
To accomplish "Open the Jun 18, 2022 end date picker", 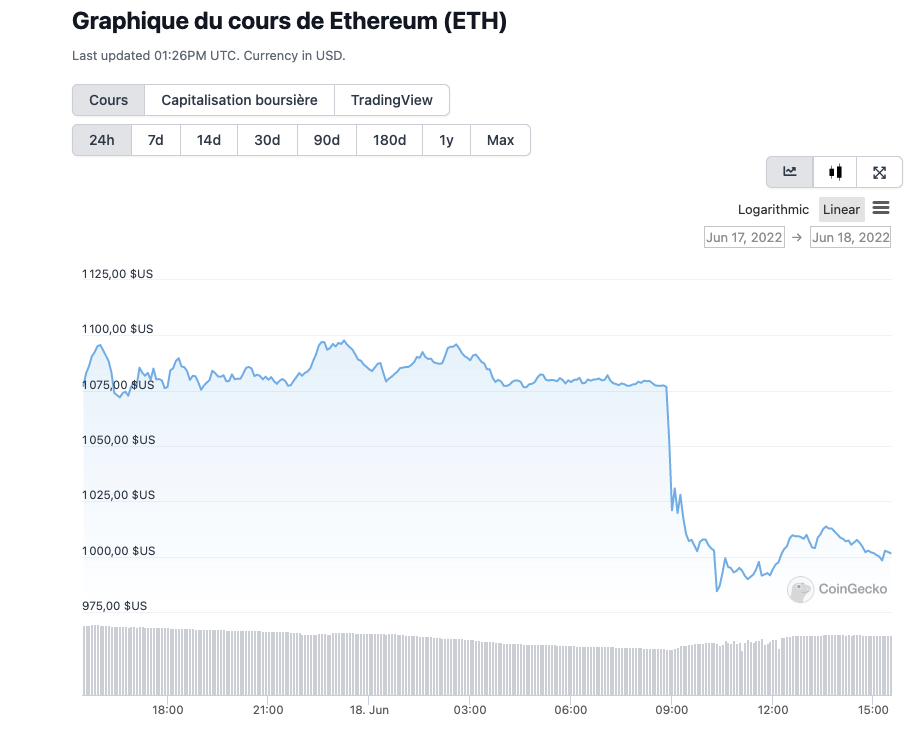I will click(x=850, y=237).
